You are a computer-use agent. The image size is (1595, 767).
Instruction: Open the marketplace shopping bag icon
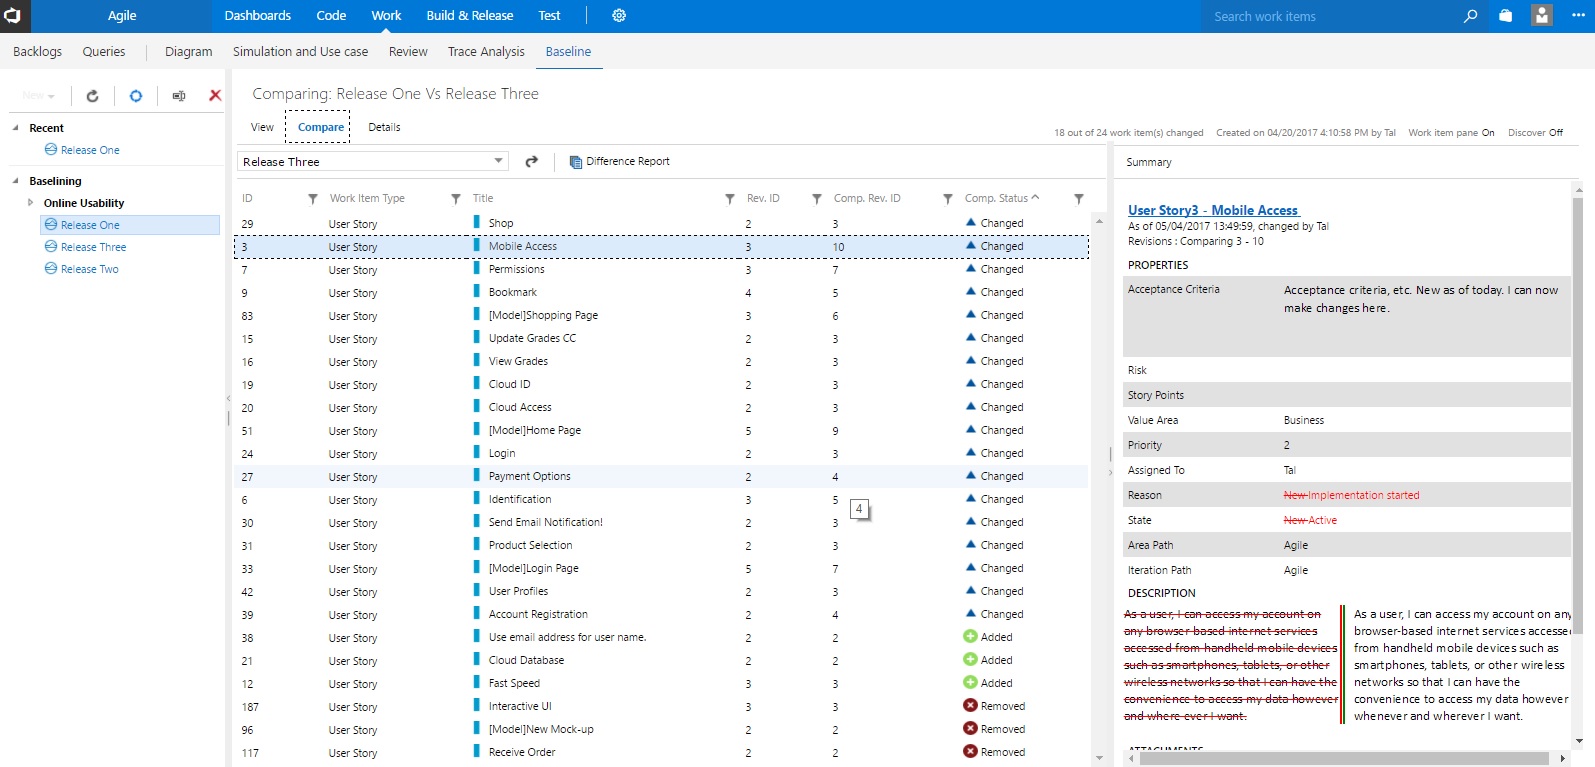coord(1506,16)
